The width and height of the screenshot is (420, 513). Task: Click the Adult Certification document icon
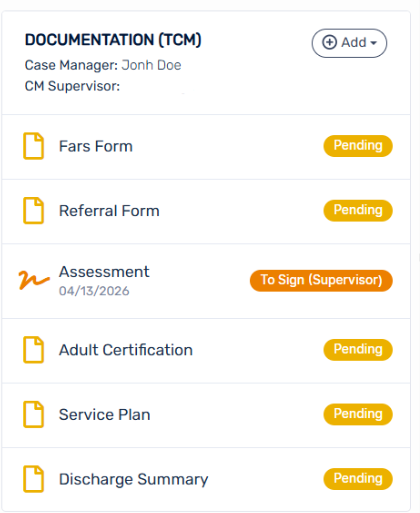point(33,350)
